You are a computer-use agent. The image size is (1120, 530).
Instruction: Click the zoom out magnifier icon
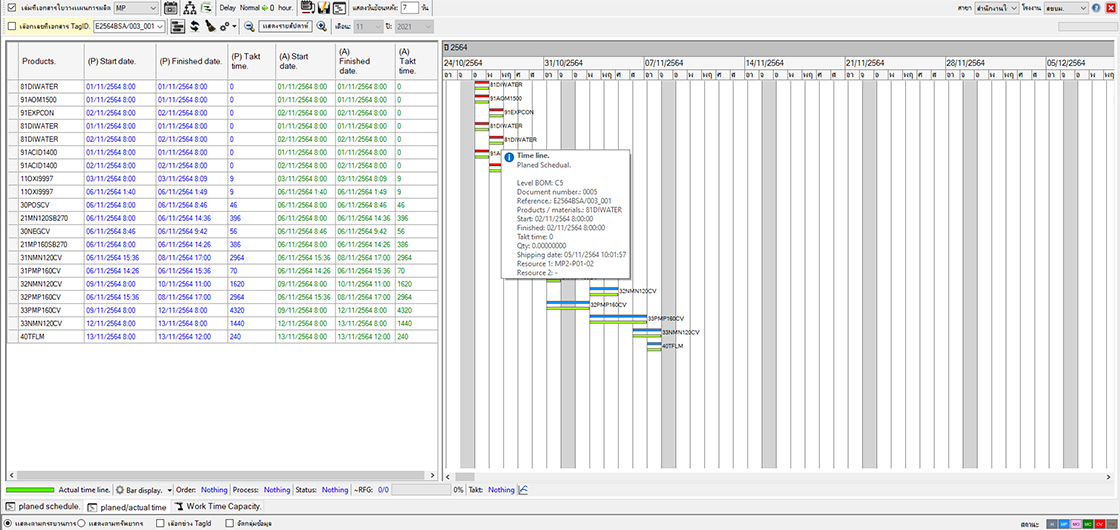[x=248, y=26]
